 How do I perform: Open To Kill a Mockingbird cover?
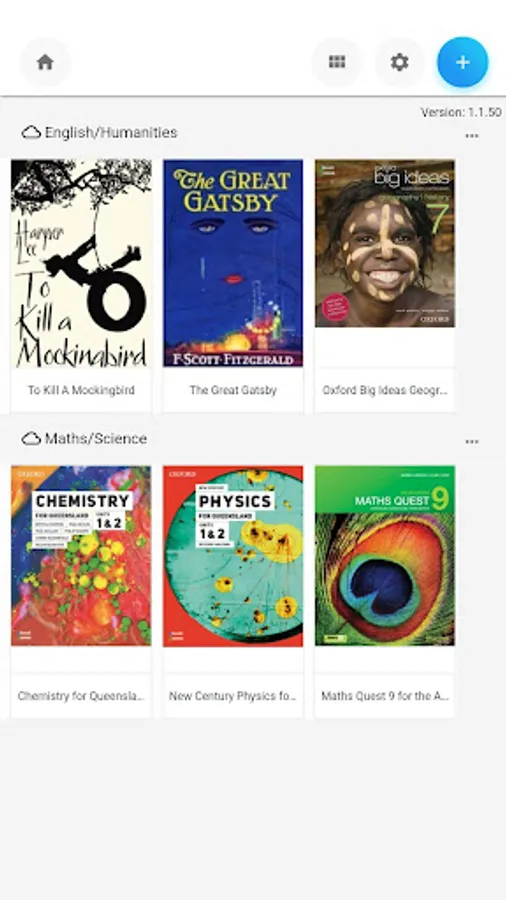click(81, 263)
